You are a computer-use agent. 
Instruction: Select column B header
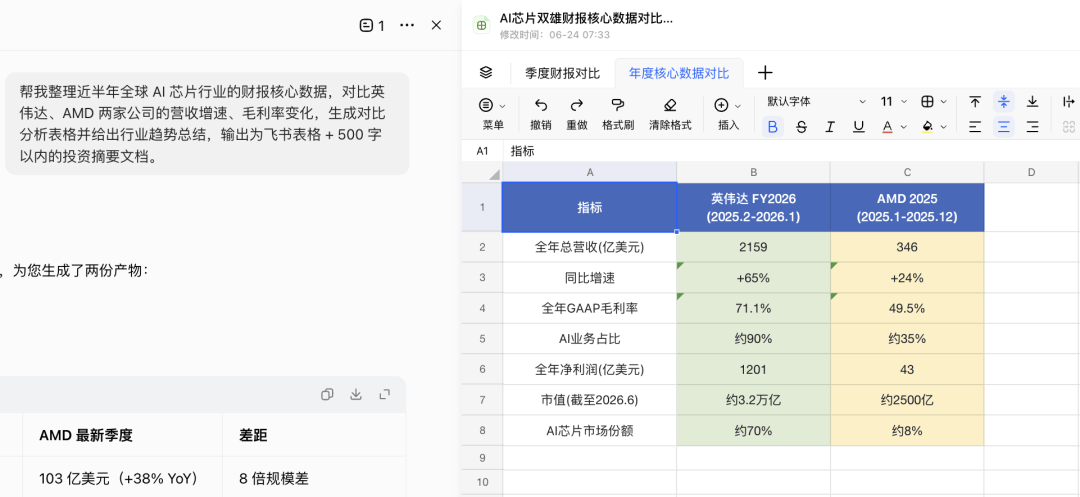(754, 172)
